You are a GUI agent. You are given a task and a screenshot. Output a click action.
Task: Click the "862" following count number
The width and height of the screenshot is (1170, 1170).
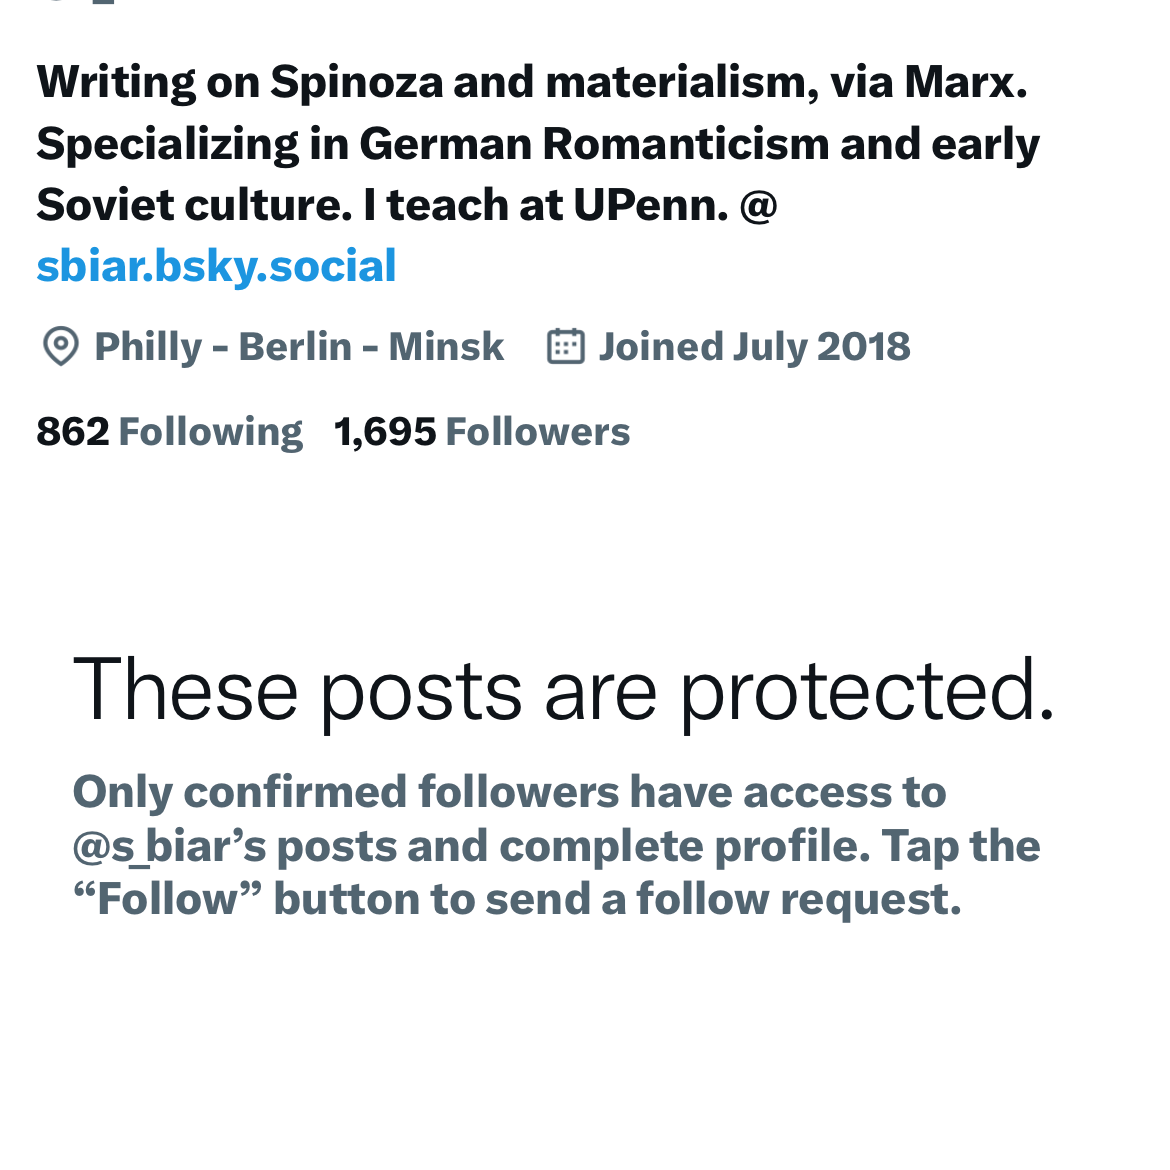tap(73, 432)
